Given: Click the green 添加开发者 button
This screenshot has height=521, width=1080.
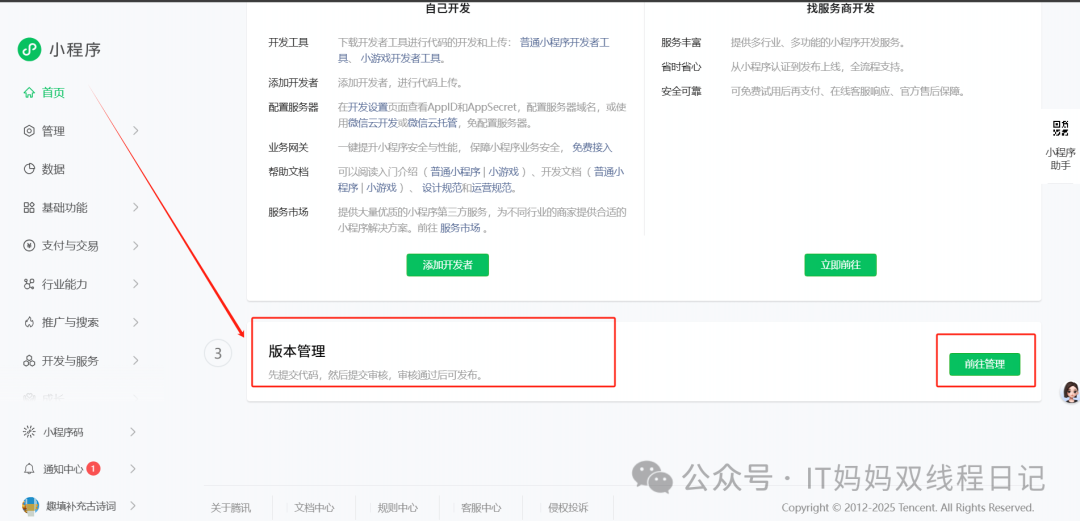Looking at the screenshot, I should pos(447,265).
